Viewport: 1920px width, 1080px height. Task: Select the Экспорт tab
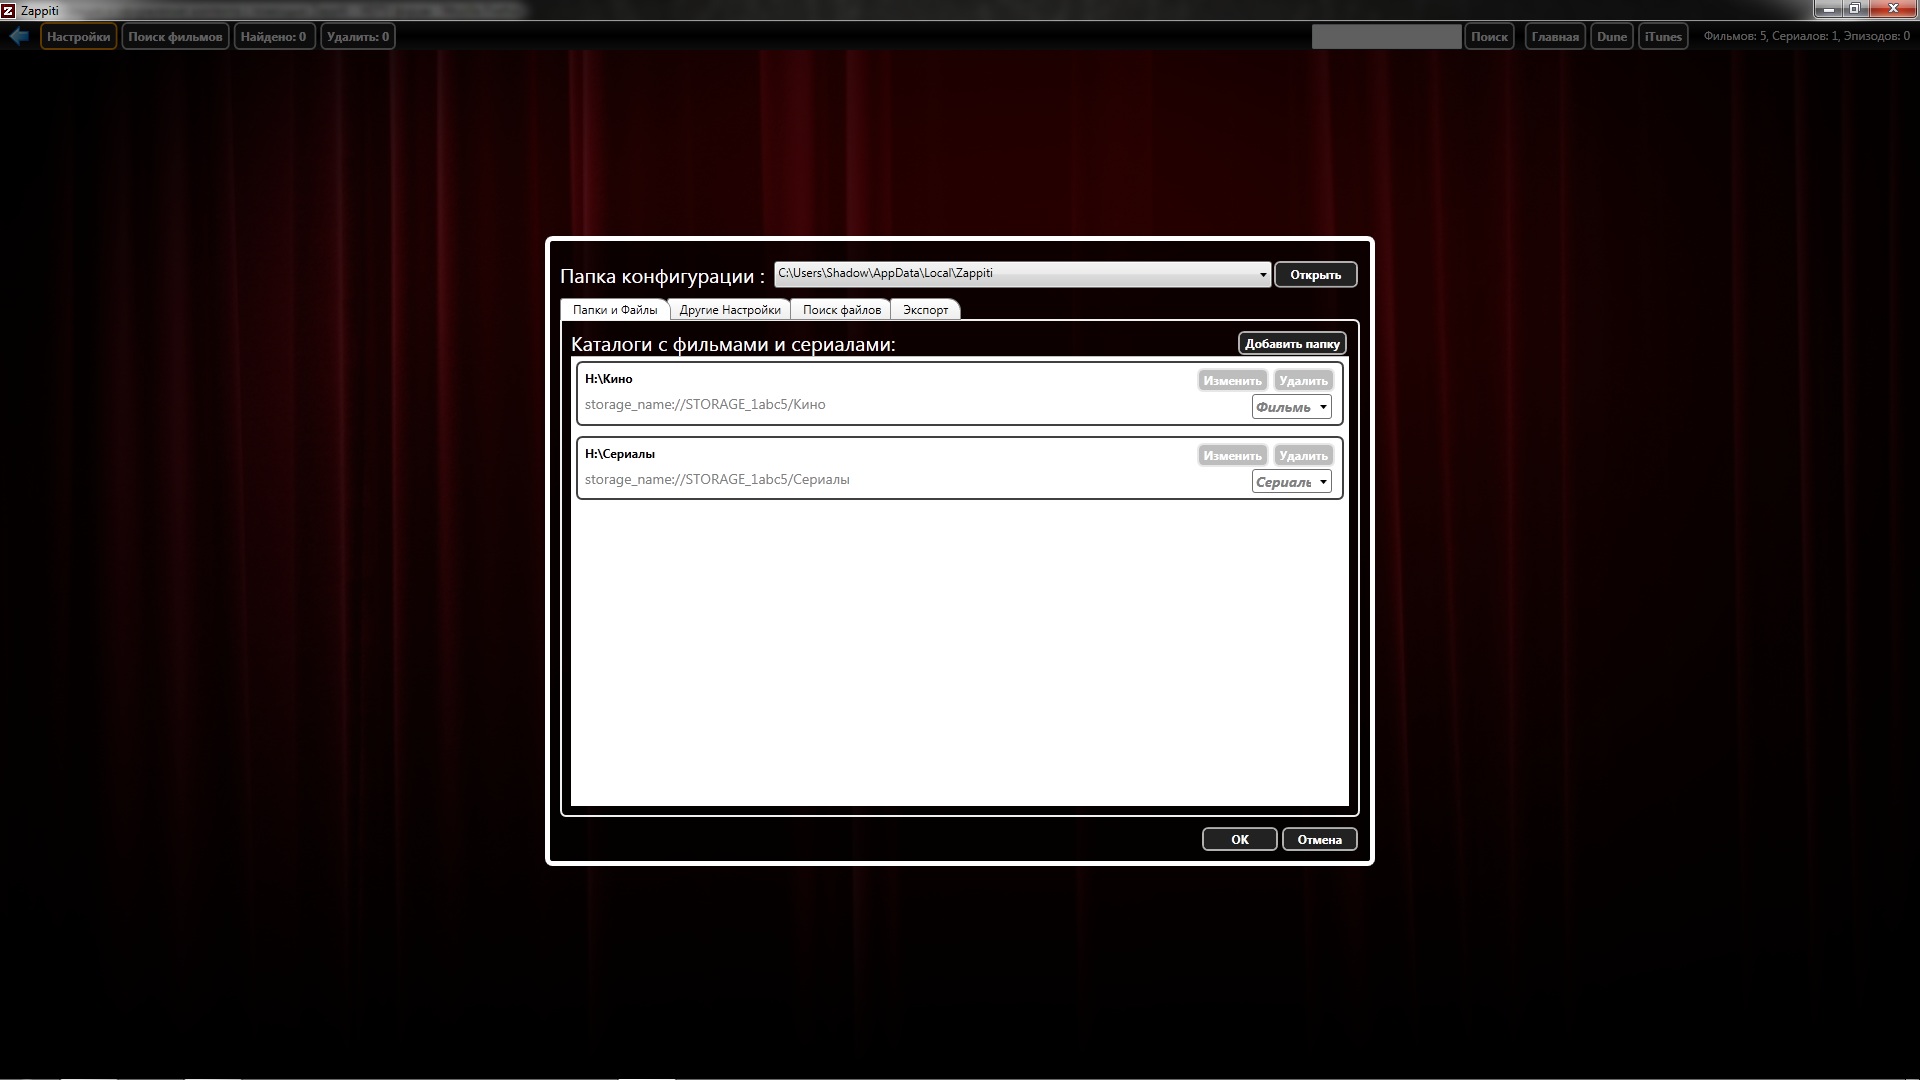(x=925, y=310)
